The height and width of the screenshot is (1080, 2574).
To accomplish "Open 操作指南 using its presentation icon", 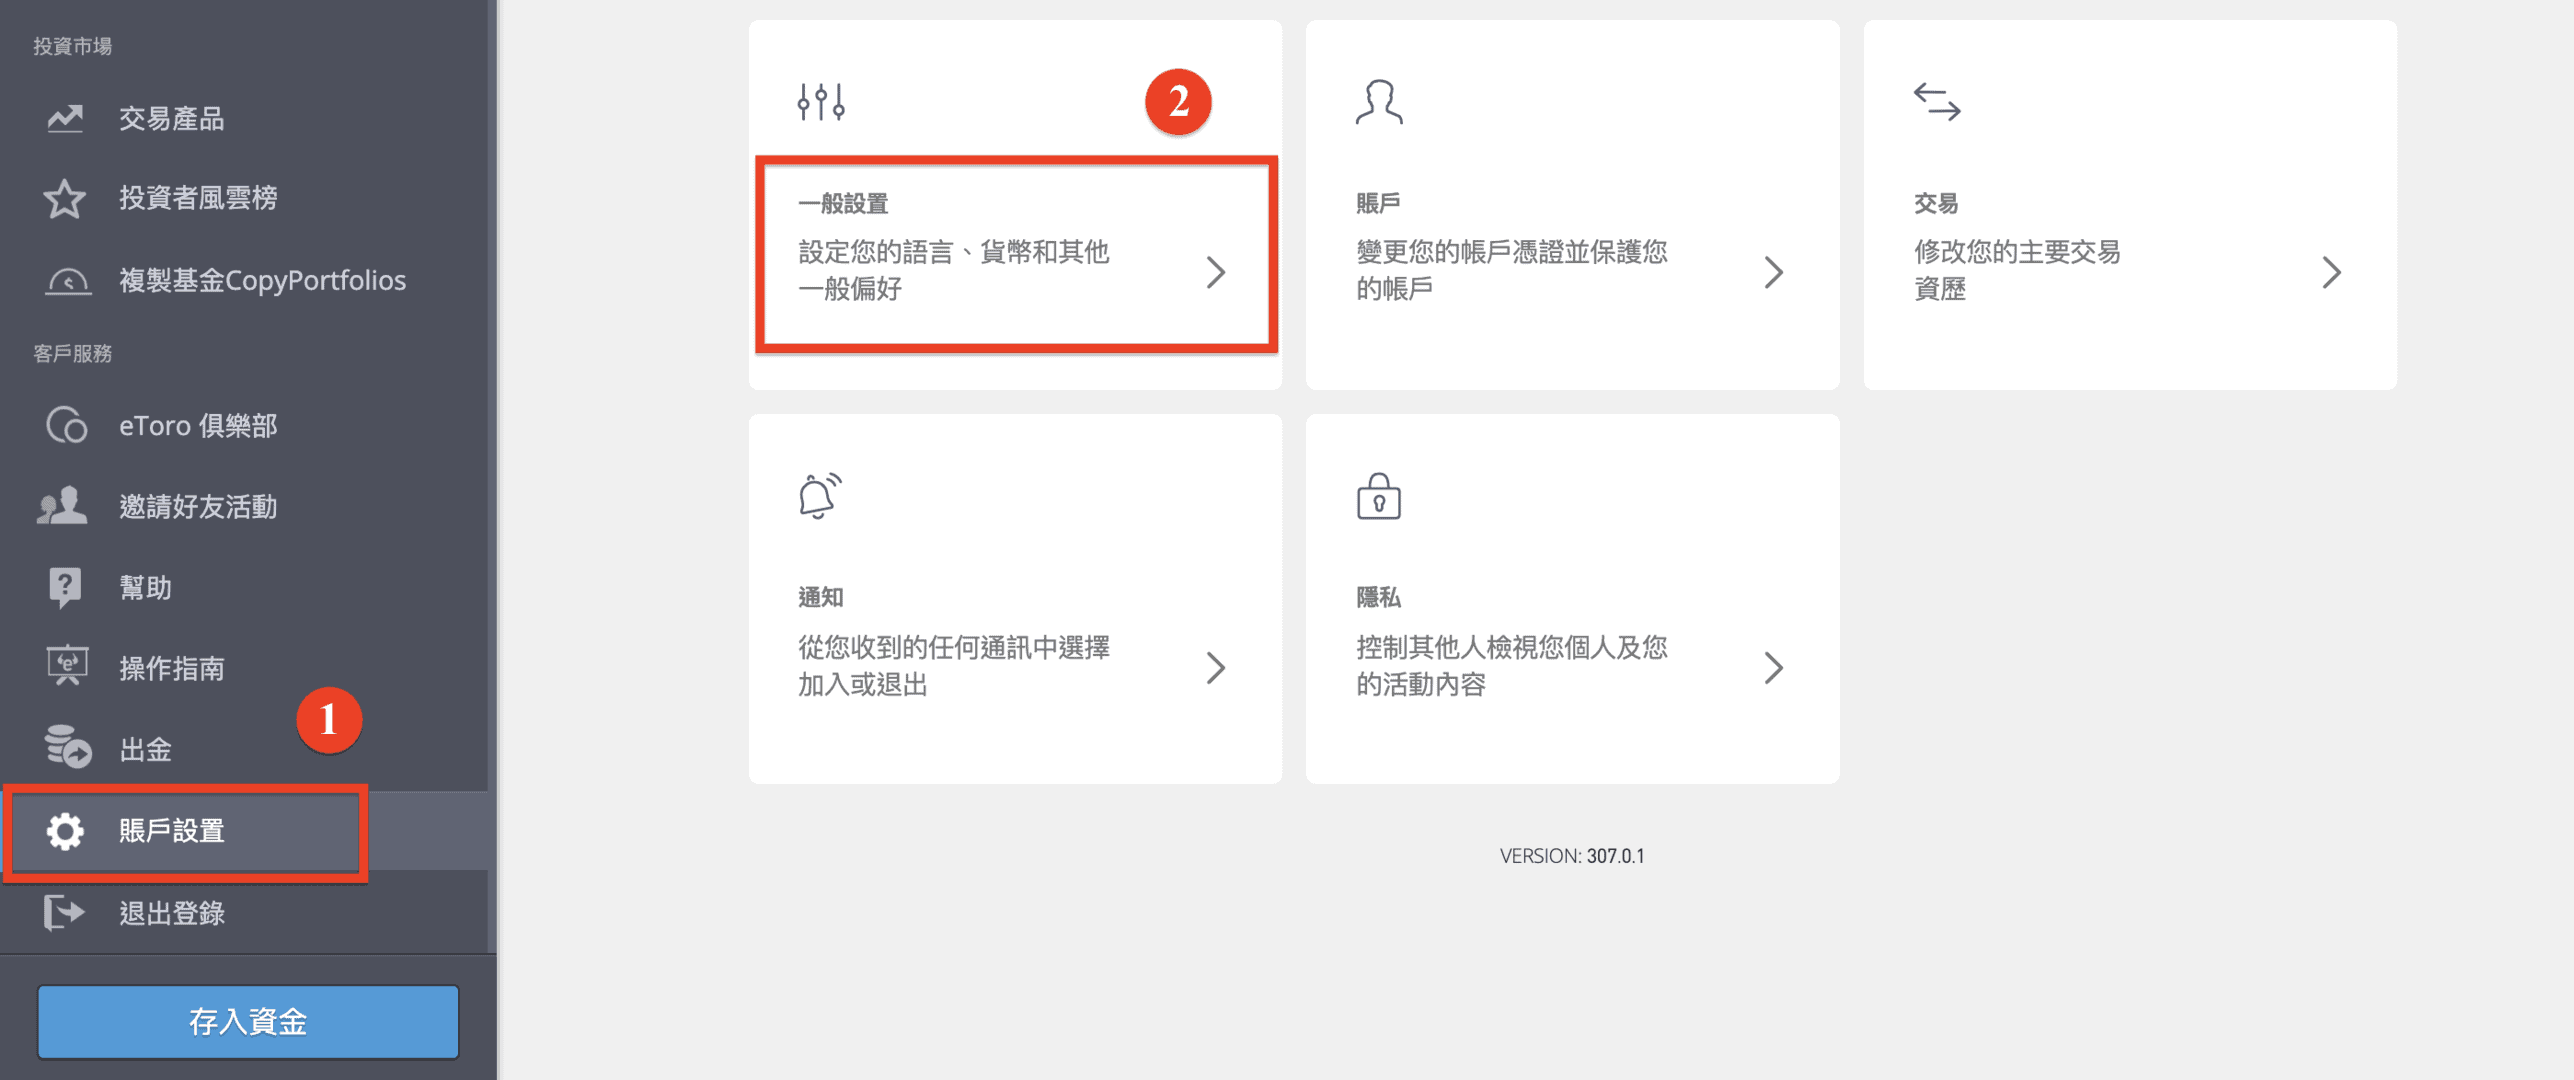I will pyautogui.click(x=64, y=668).
